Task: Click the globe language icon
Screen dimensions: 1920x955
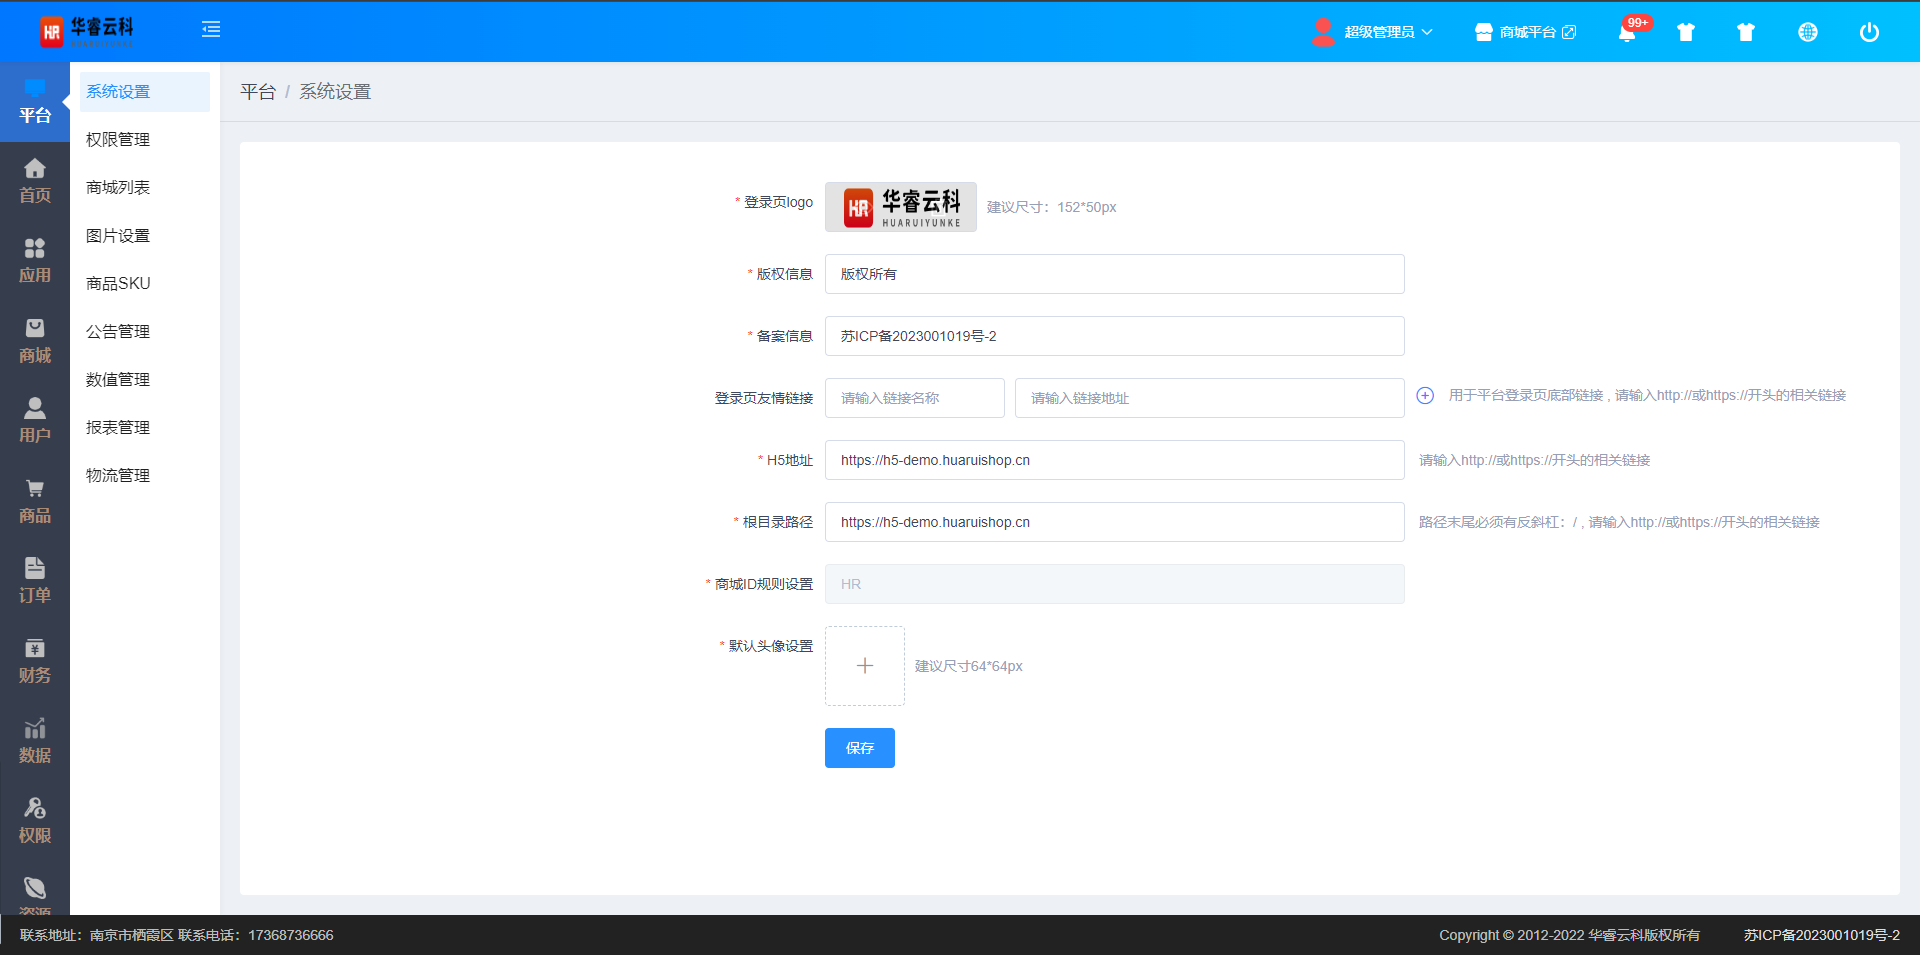Action: 1807,32
